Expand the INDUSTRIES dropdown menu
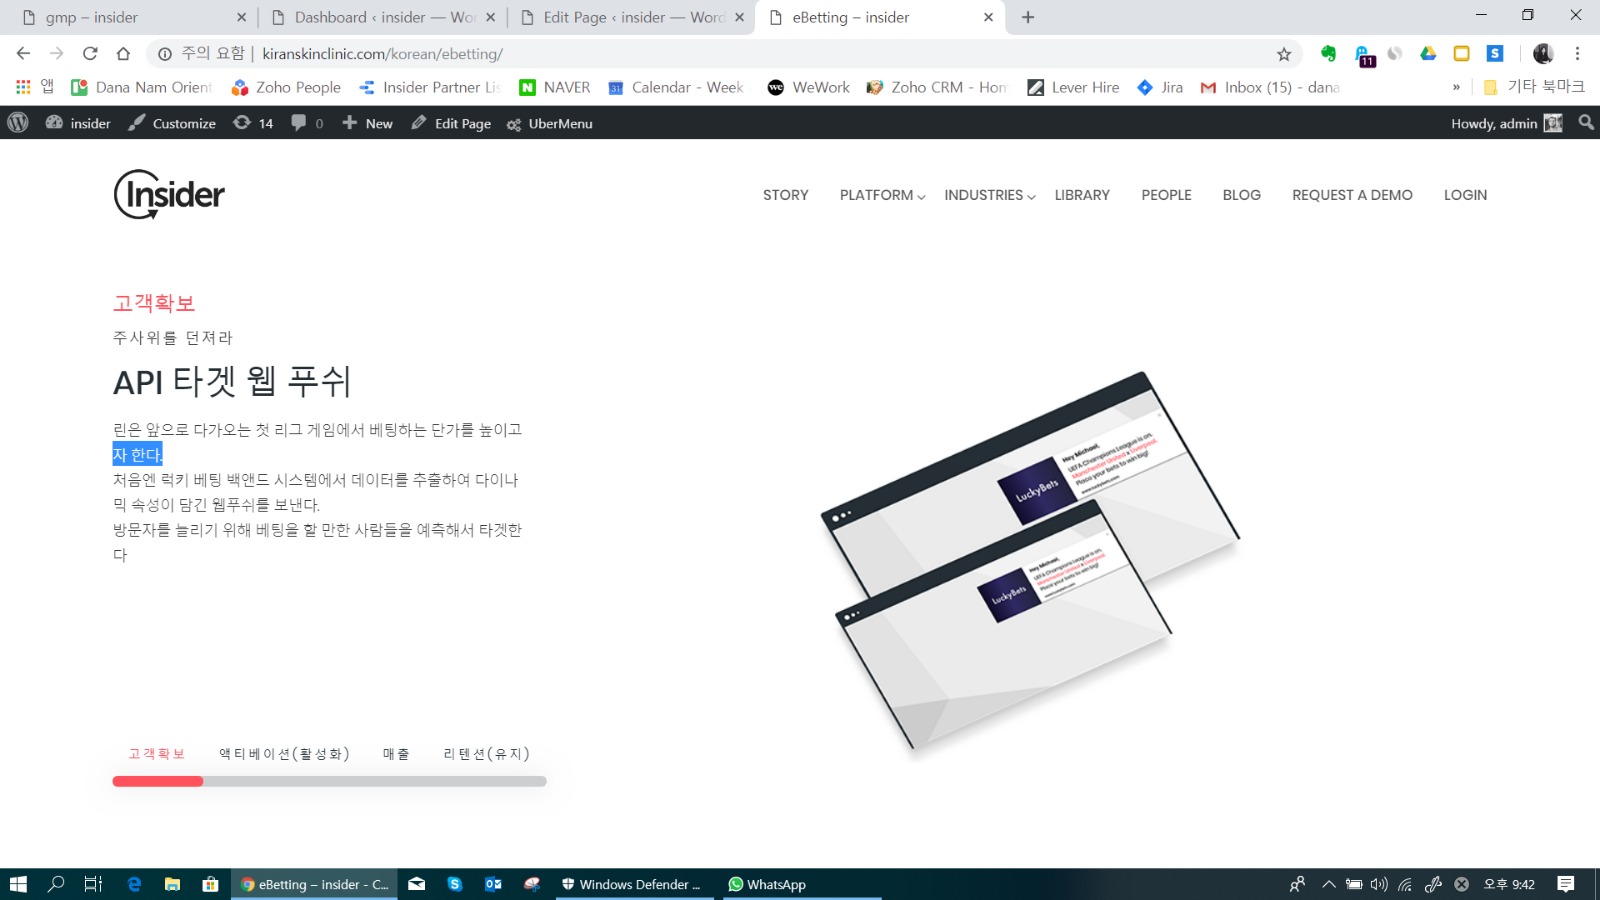This screenshot has height=900, width=1600. (989, 195)
